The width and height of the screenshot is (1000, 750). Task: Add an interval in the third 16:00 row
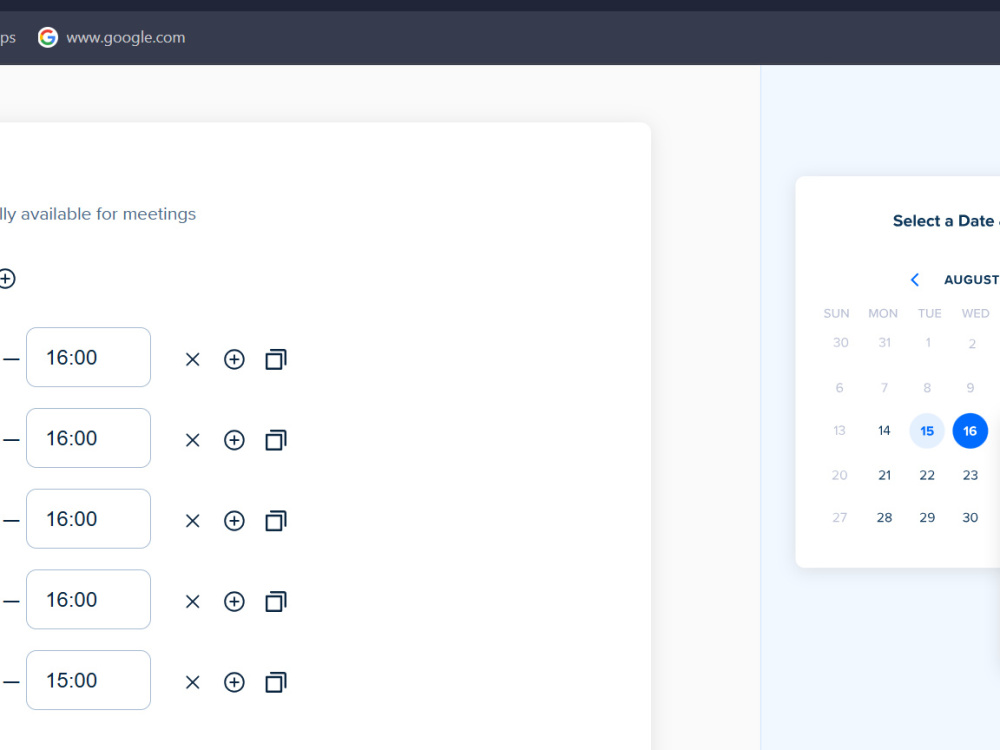coord(234,521)
